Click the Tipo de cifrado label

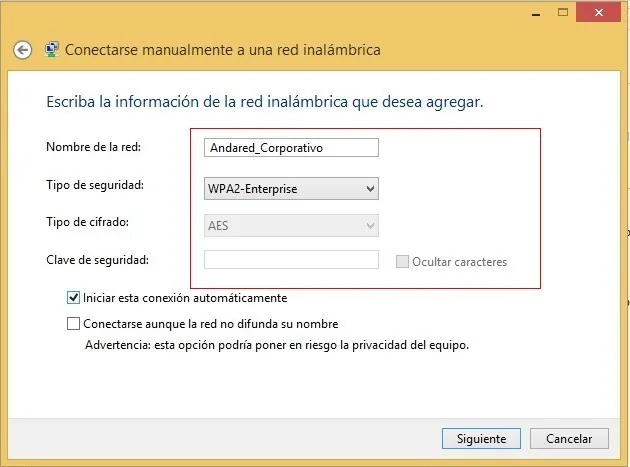coord(88,222)
